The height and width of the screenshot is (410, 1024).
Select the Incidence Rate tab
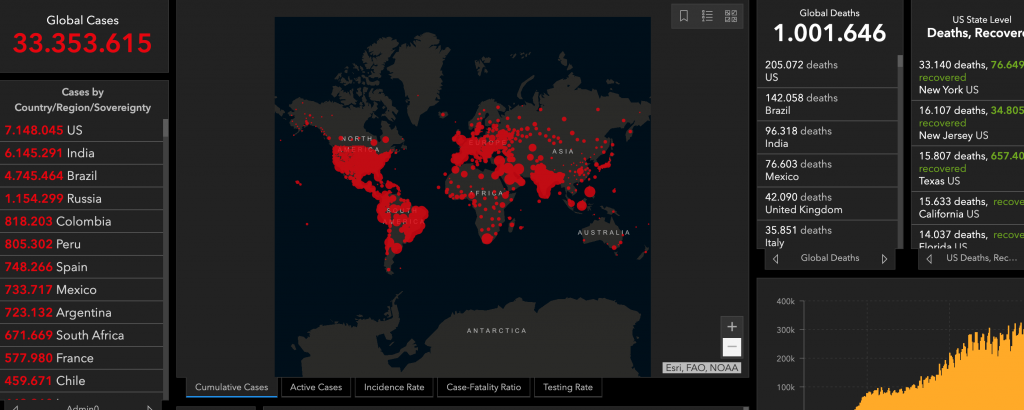tap(393, 387)
